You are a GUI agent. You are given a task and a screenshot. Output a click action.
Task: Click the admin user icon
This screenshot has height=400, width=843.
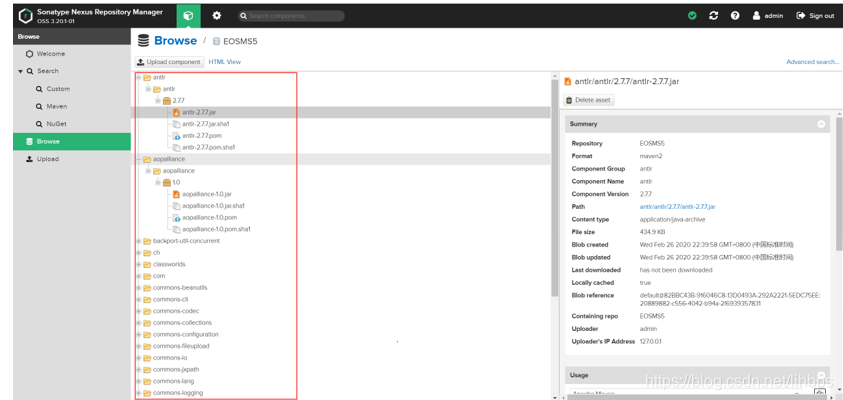[x=756, y=16]
